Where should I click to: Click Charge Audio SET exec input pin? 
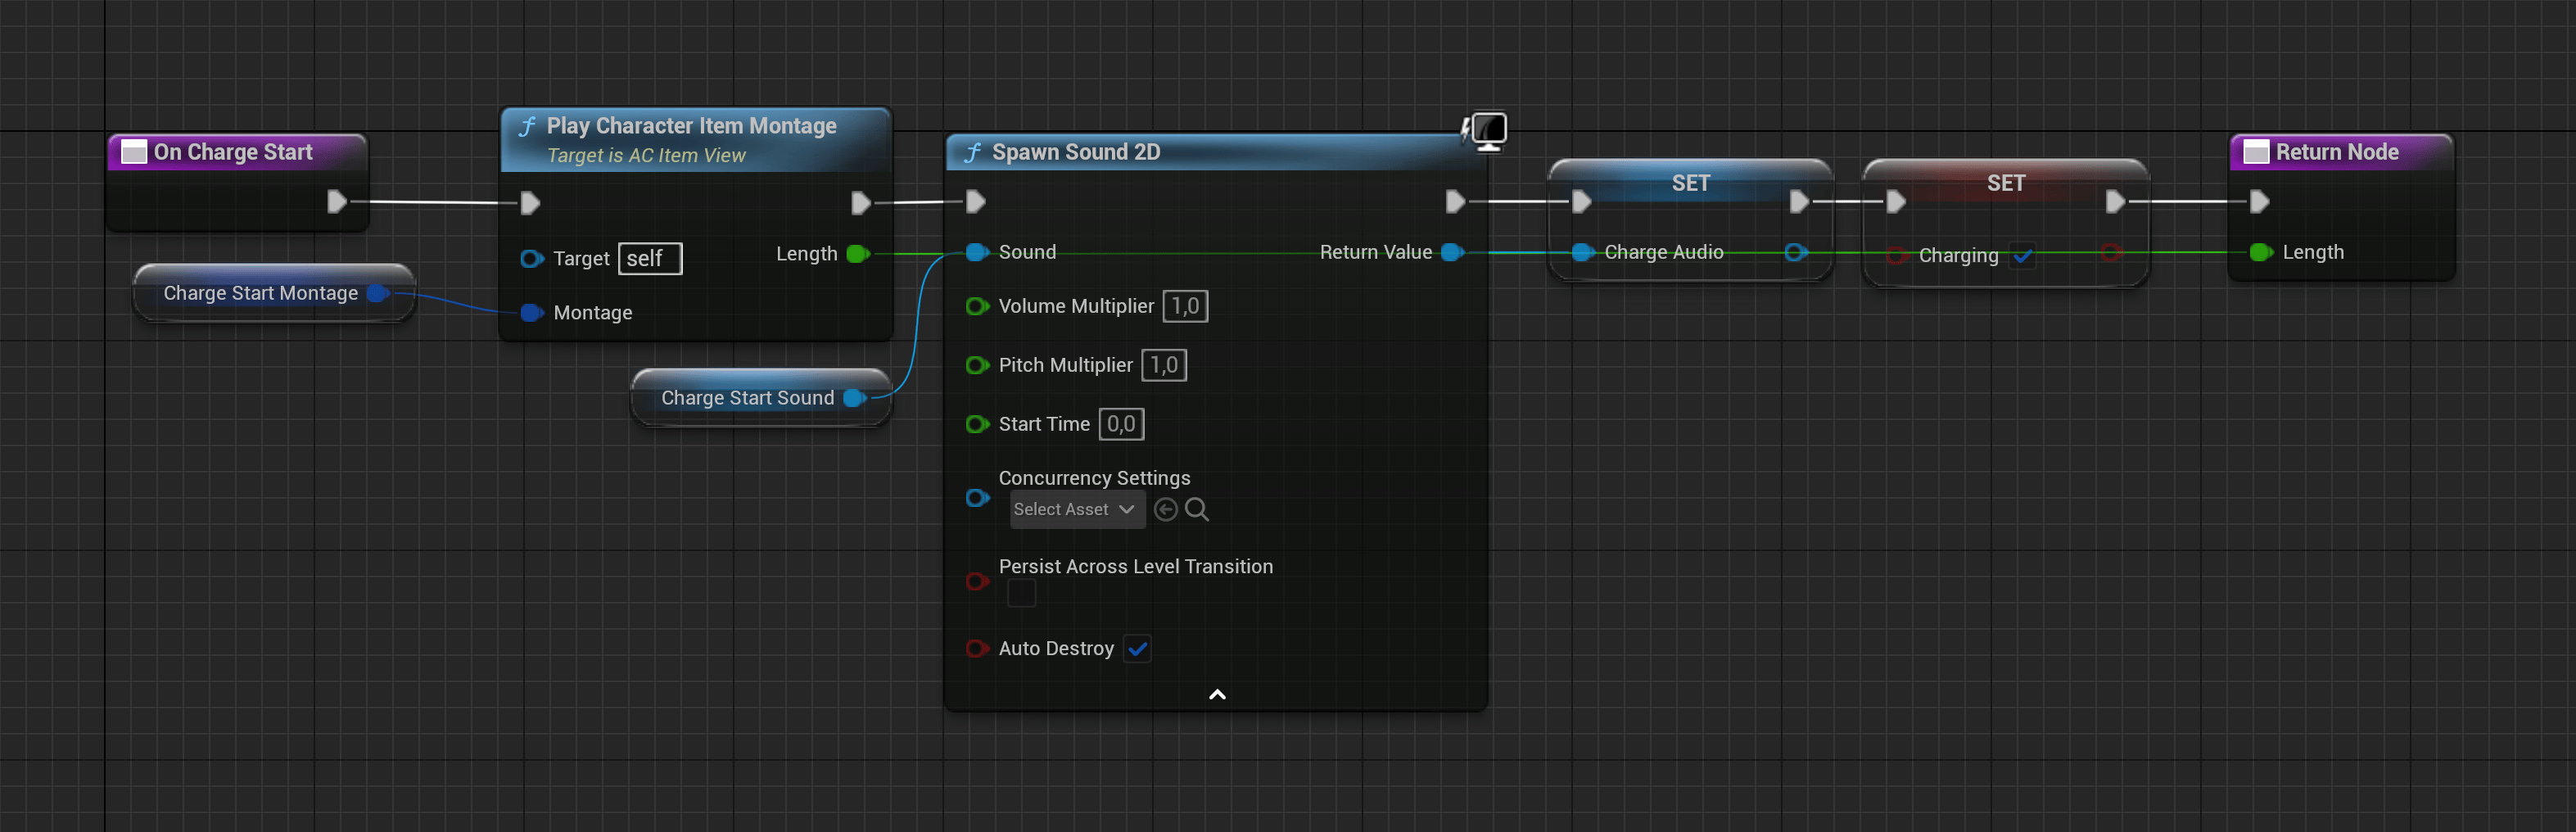1581,202
